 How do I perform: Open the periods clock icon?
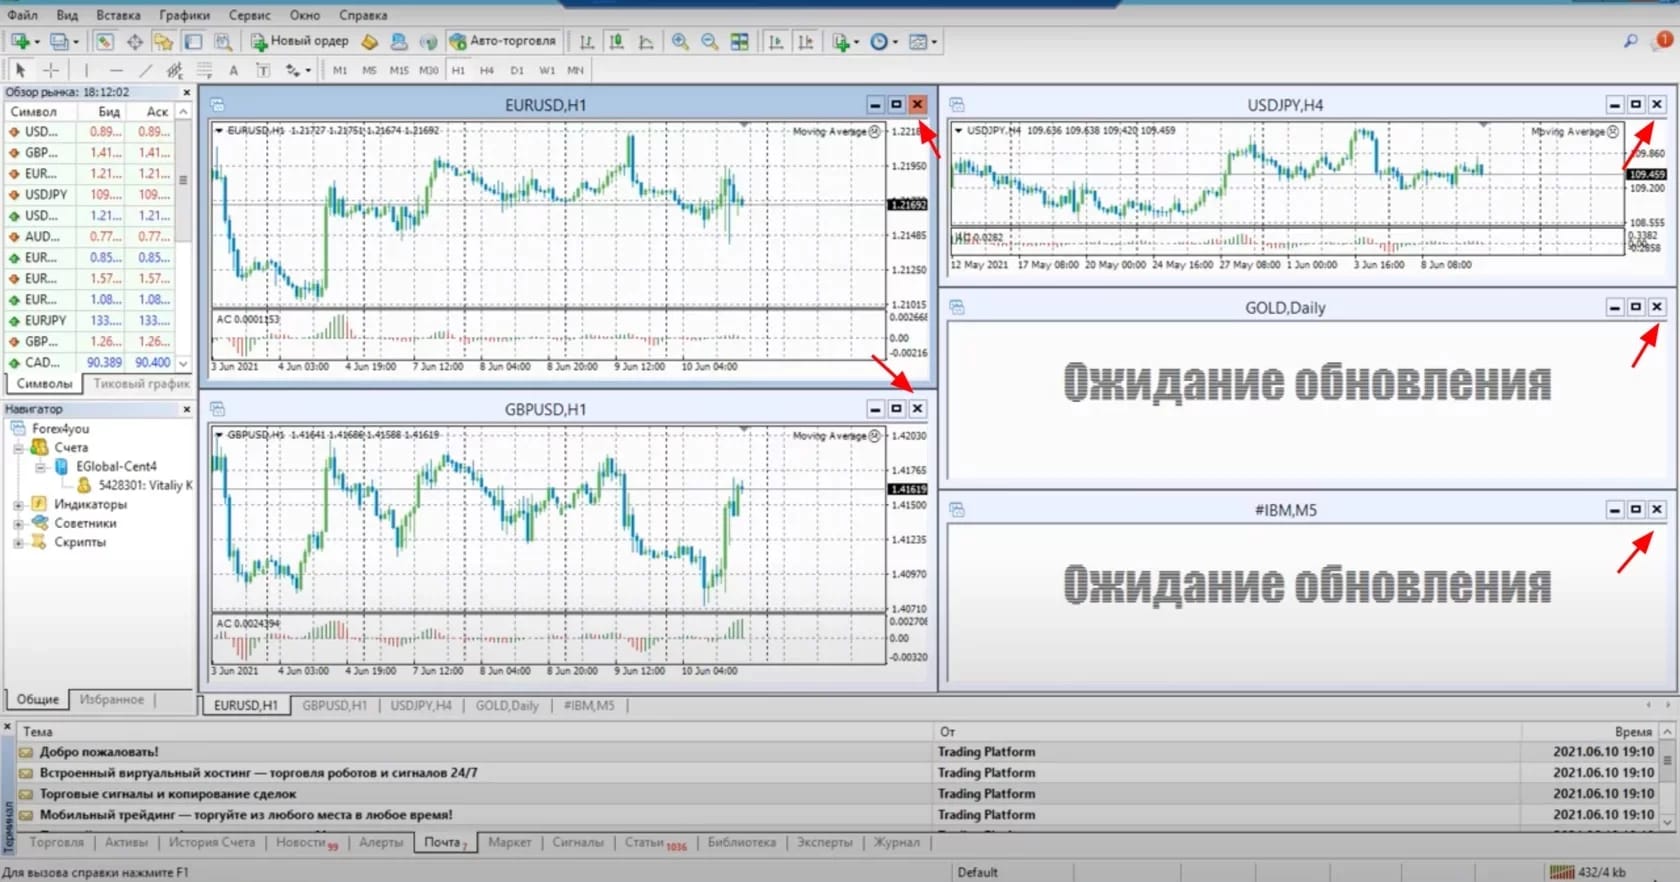[x=879, y=41]
